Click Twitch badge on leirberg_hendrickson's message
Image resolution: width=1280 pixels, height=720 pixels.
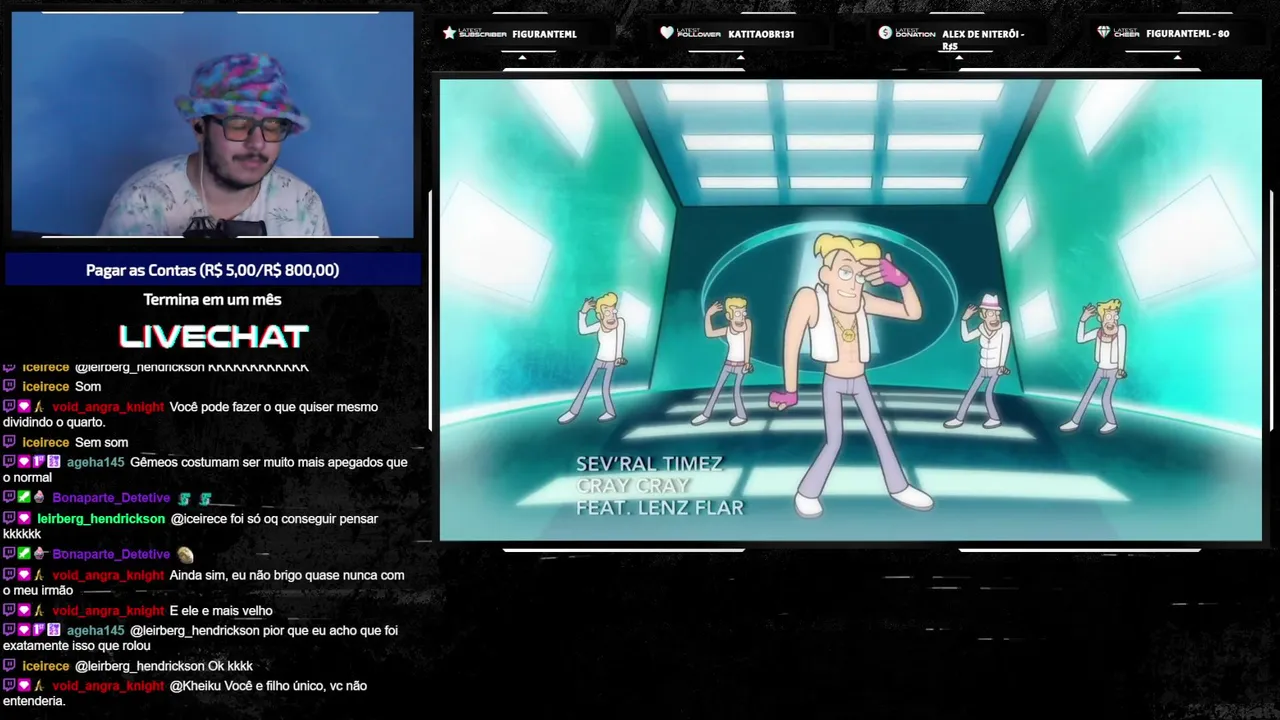coord(9,518)
